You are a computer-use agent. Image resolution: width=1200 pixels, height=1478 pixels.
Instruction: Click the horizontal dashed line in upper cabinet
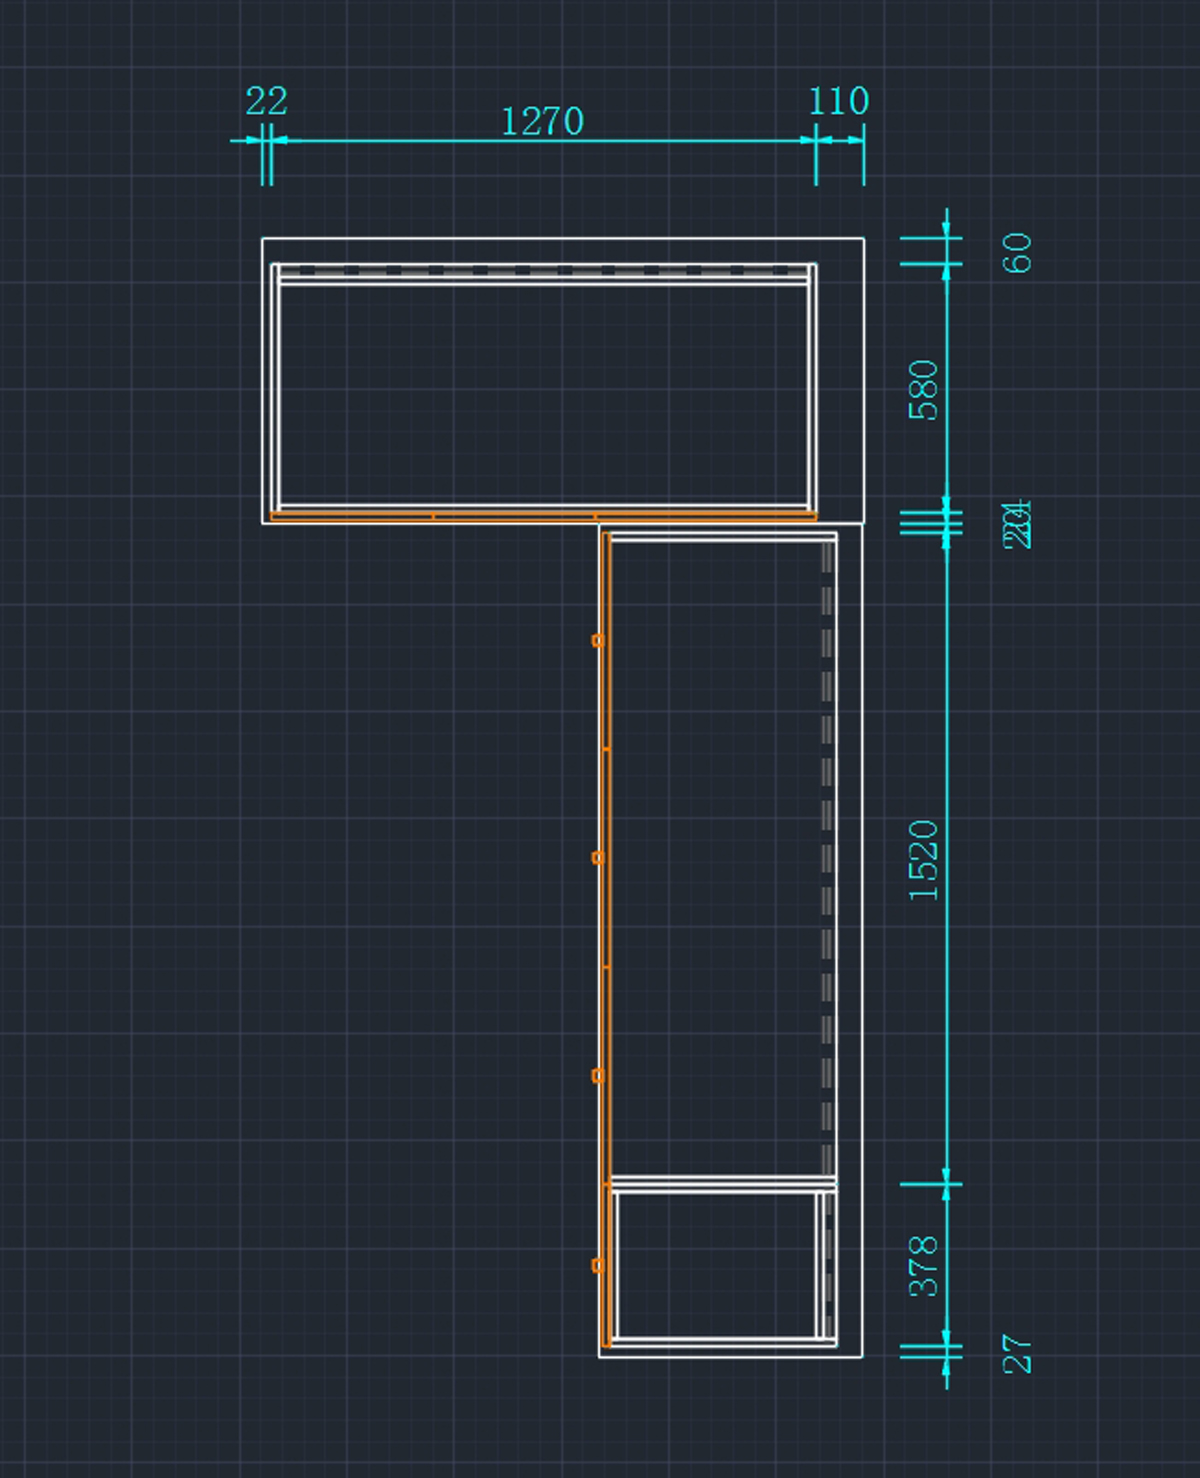[x=540, y=270]
